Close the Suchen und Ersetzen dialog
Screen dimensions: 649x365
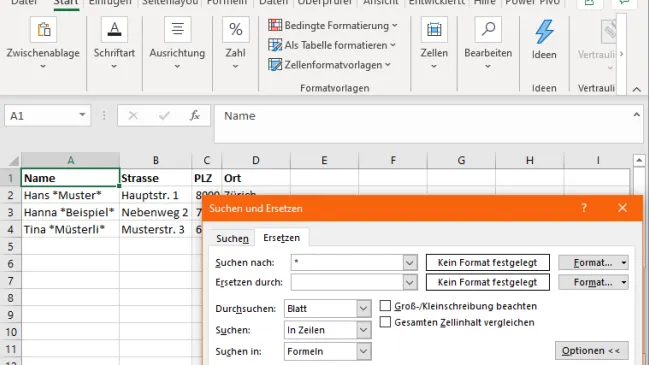pyautogui.click(x=623, y=208)
